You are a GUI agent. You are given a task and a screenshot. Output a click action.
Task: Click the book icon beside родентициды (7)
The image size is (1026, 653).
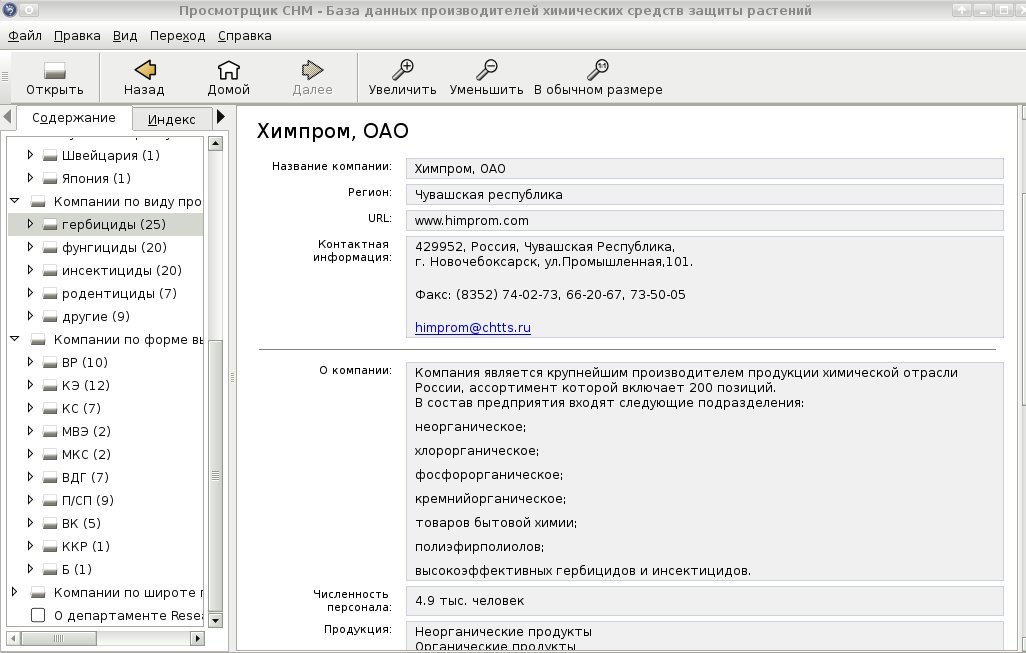point(50,293)
